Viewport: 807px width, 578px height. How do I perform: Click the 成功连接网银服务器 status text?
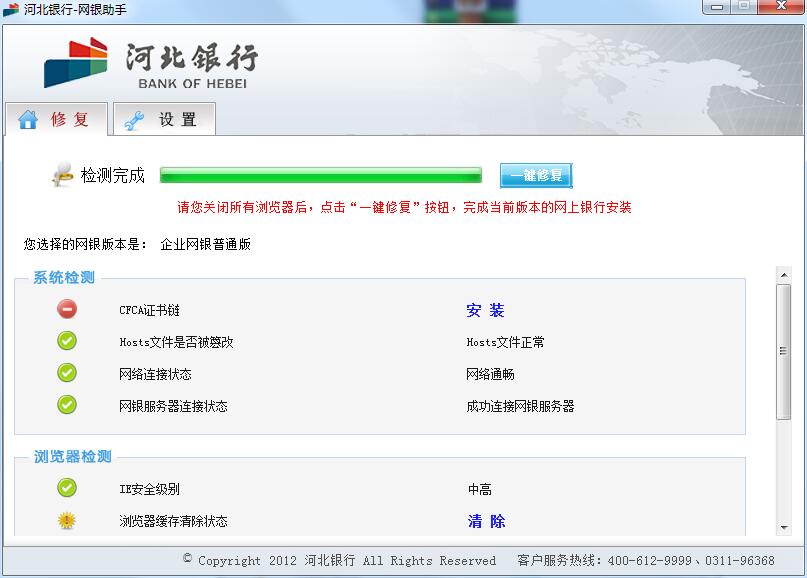pyautogui.click(x=520, y=406)
